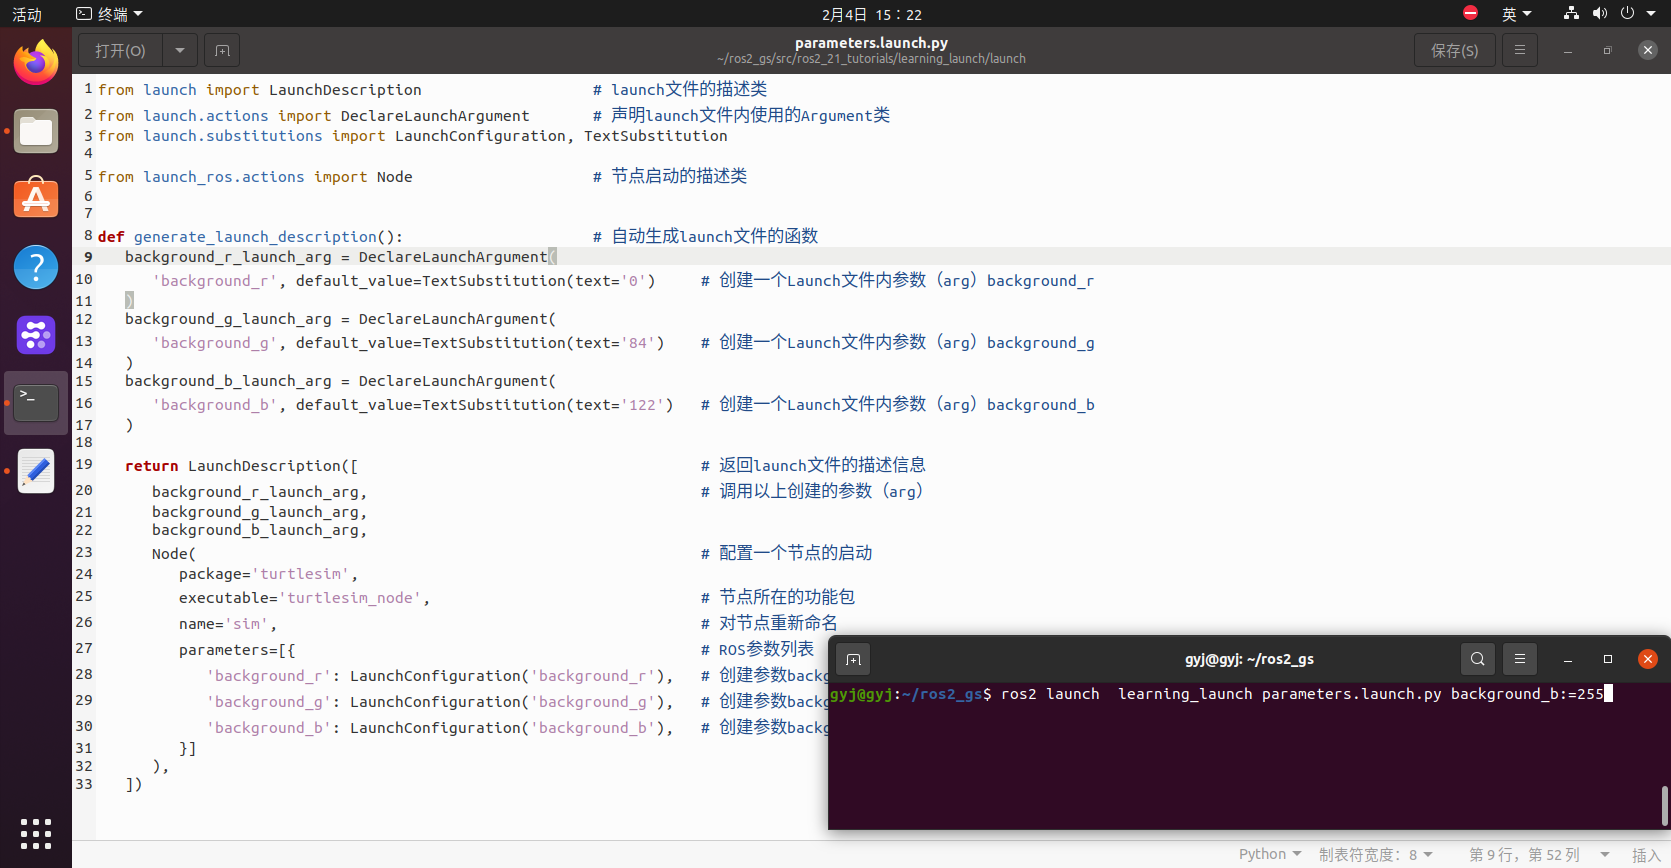Viewport: 1671px width, 868px height.
Task: Open Files manager in the dock
Action: [x=36, y=132]
